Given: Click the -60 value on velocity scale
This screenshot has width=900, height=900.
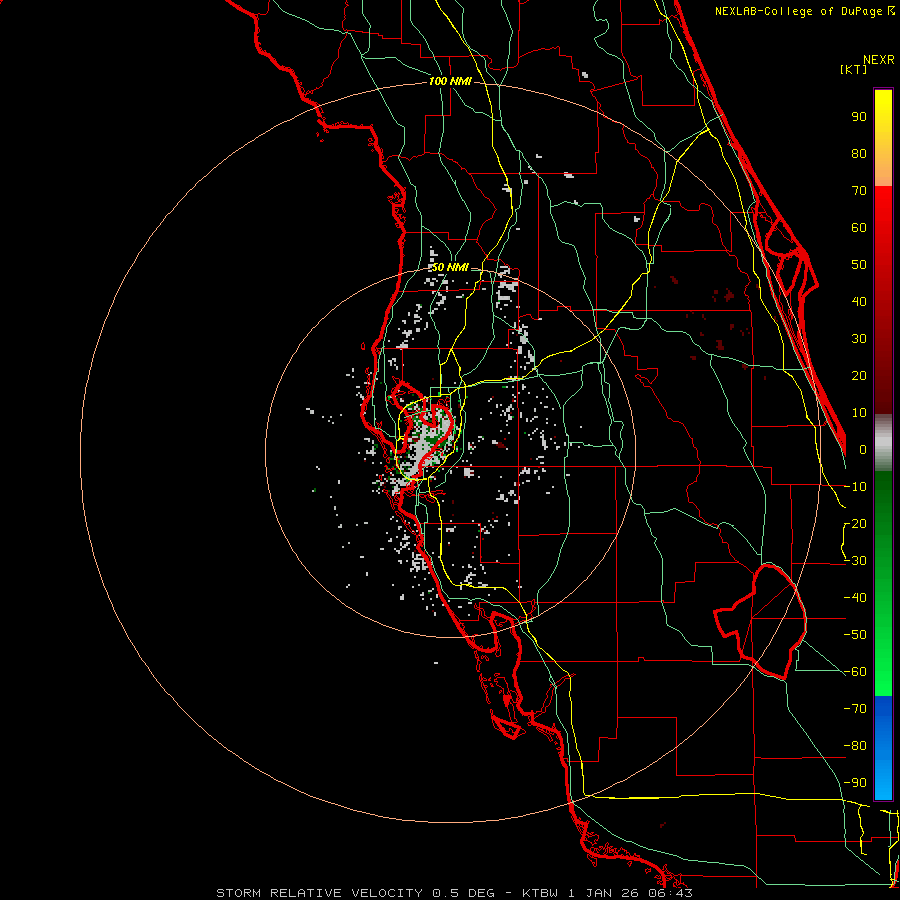Looking at the screenshot, I should click(x=855, y=672).
